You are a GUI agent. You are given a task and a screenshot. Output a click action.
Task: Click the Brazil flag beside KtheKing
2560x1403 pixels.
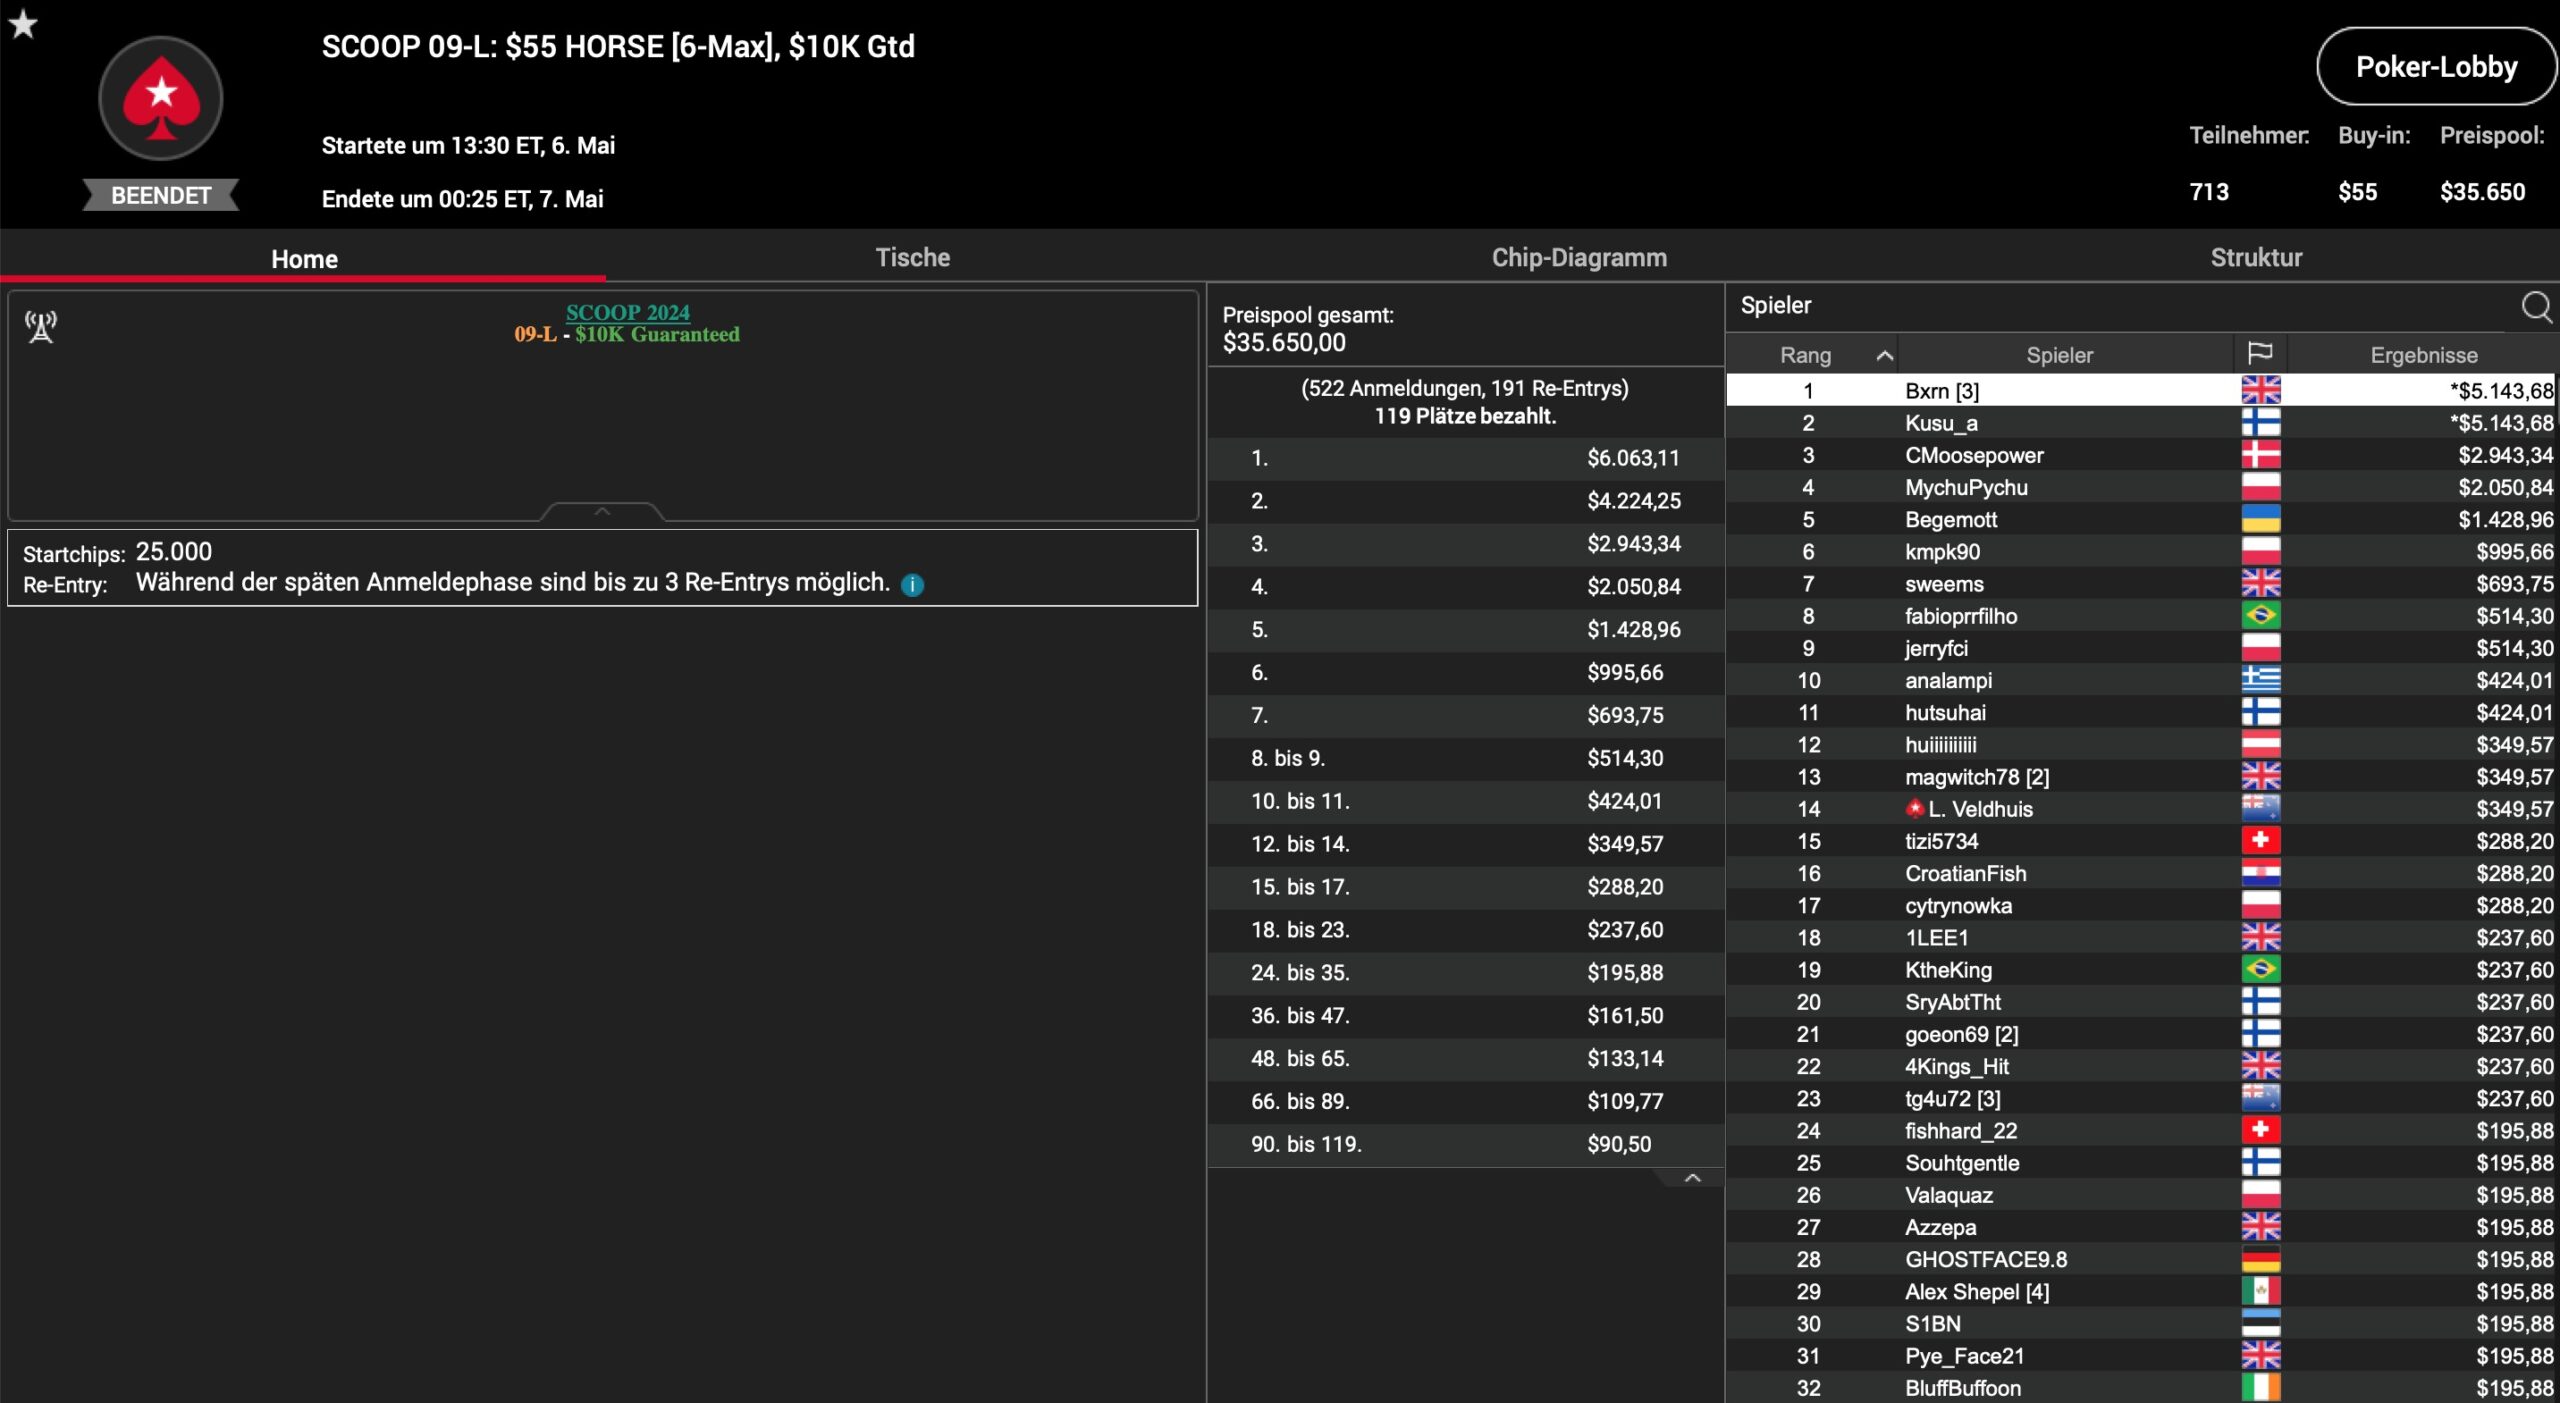click(2260, 969)
